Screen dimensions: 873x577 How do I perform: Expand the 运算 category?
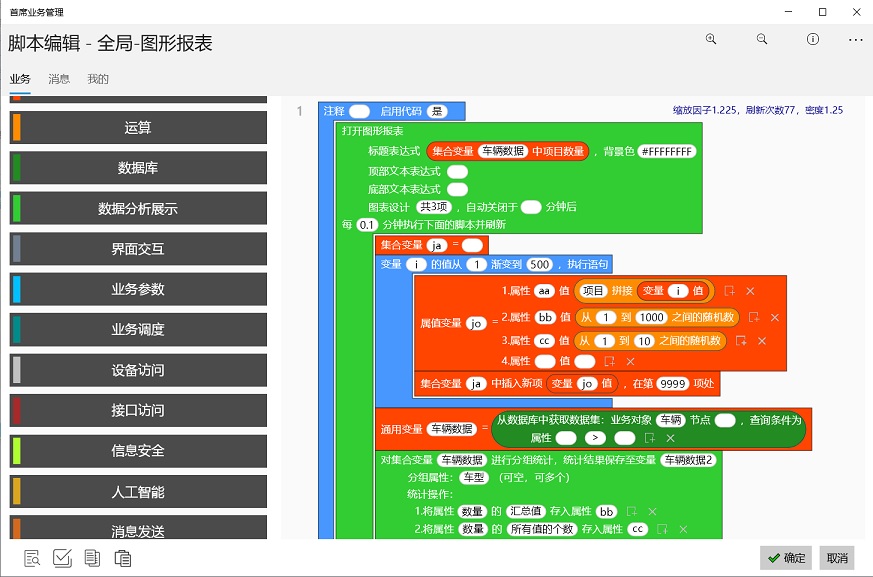(138, 128)
